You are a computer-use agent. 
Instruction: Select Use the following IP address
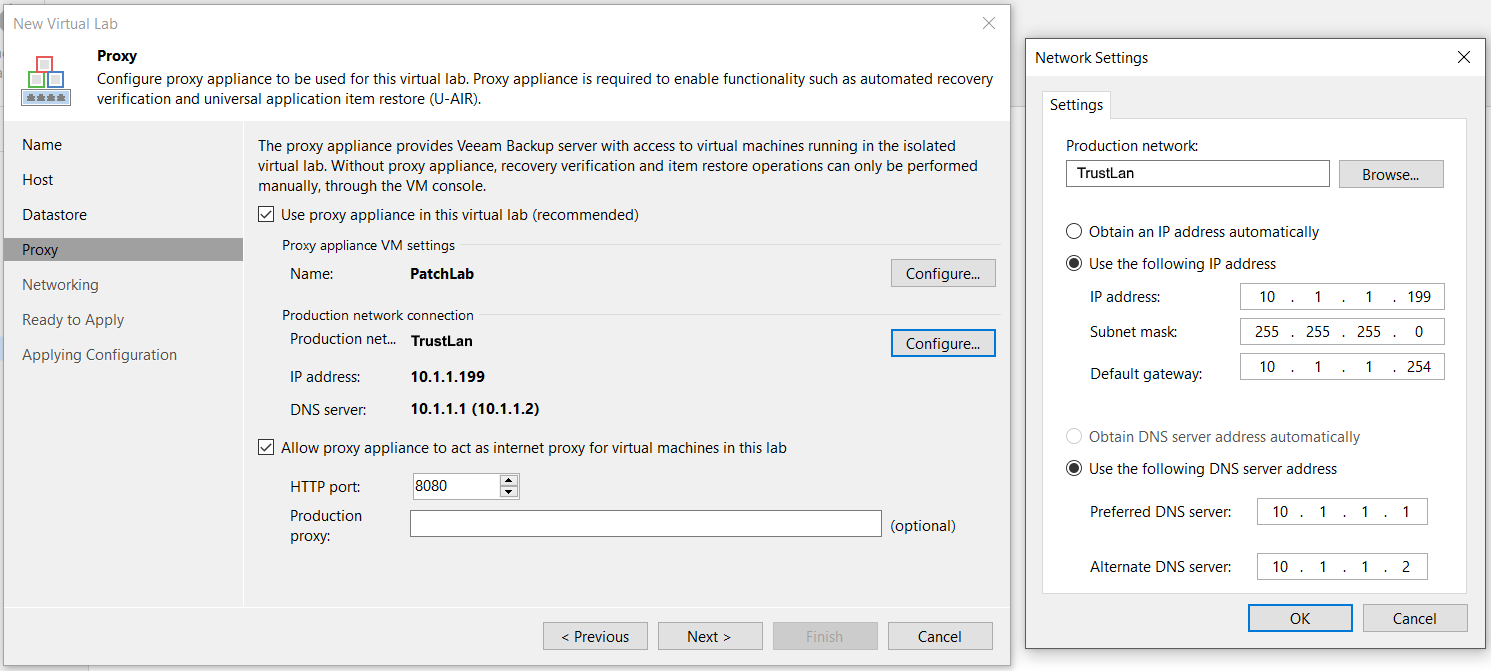(1074, 264)
